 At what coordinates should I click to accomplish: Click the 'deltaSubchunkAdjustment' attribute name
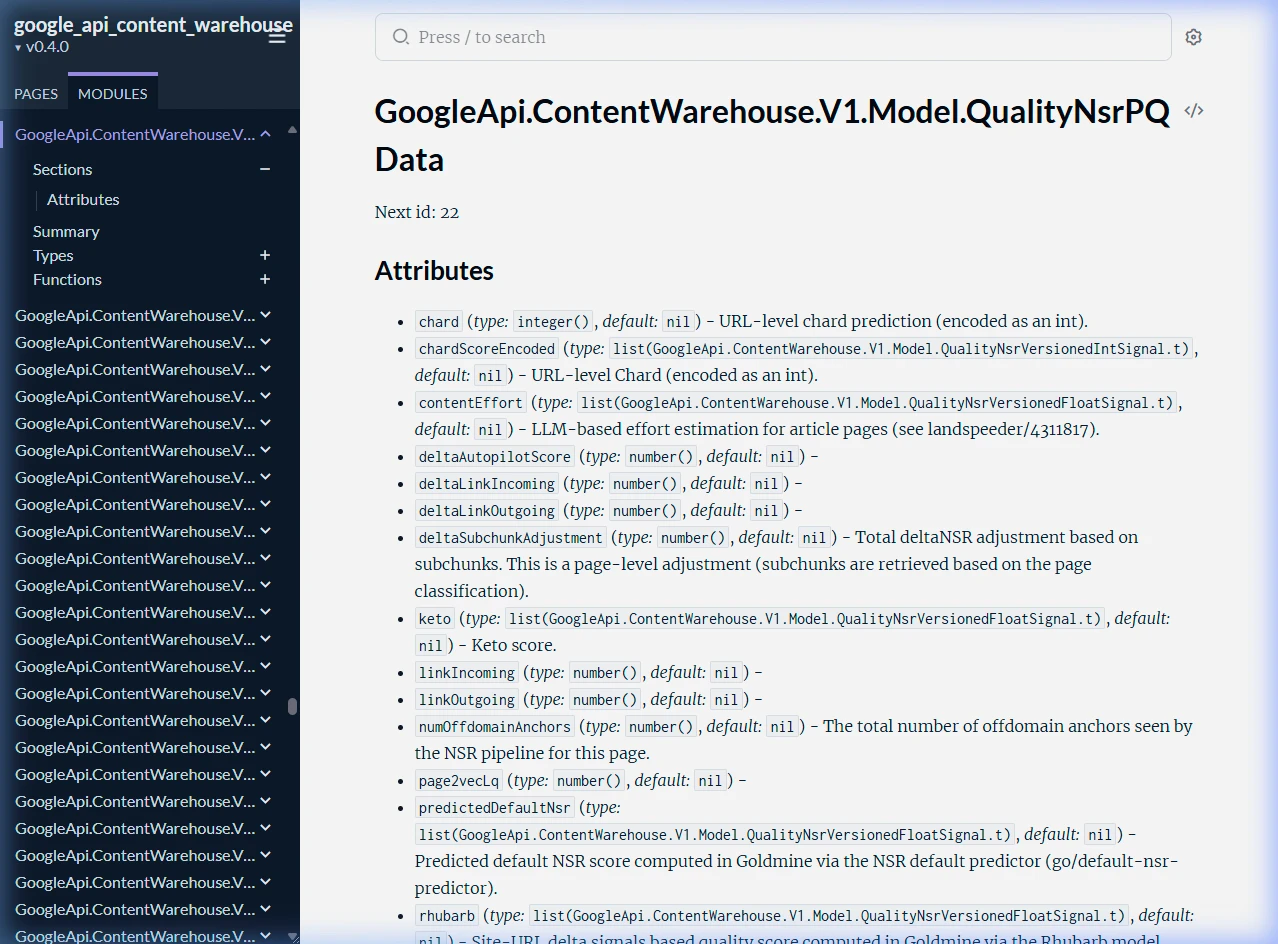click(511, 537)
